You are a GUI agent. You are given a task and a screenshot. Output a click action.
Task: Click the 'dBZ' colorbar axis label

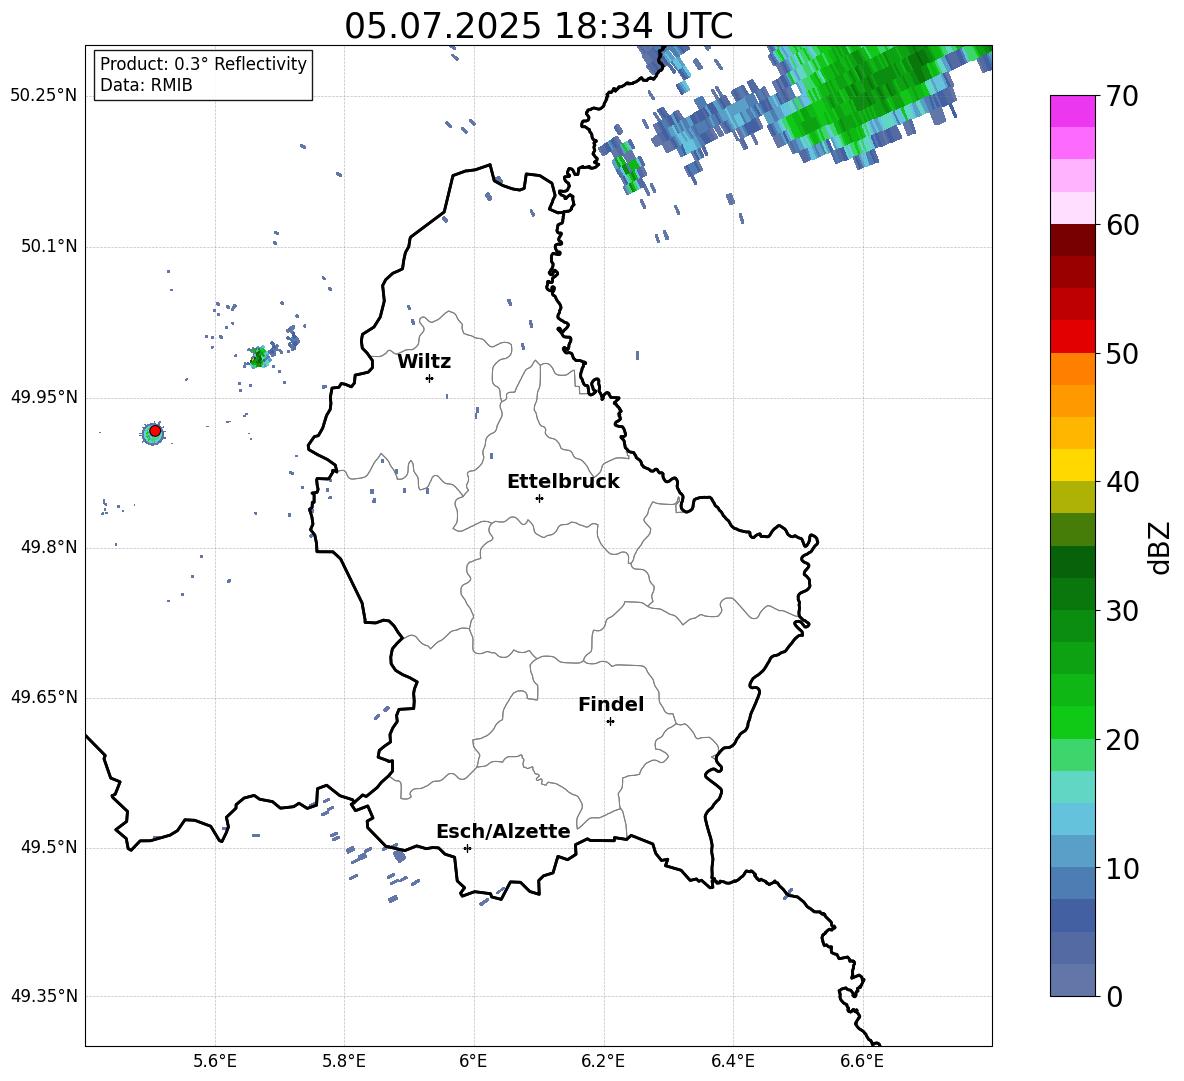[x=1158, y=547]
